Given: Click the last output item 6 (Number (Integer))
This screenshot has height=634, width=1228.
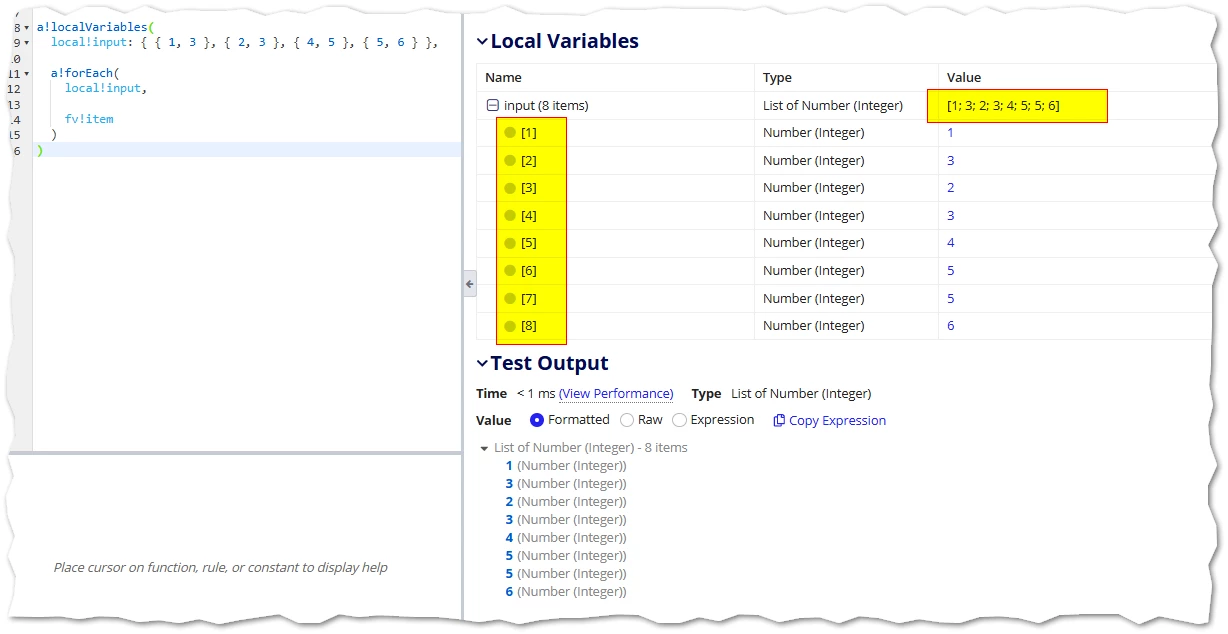Looking at the screenshot, I should [x=566, y=592].
